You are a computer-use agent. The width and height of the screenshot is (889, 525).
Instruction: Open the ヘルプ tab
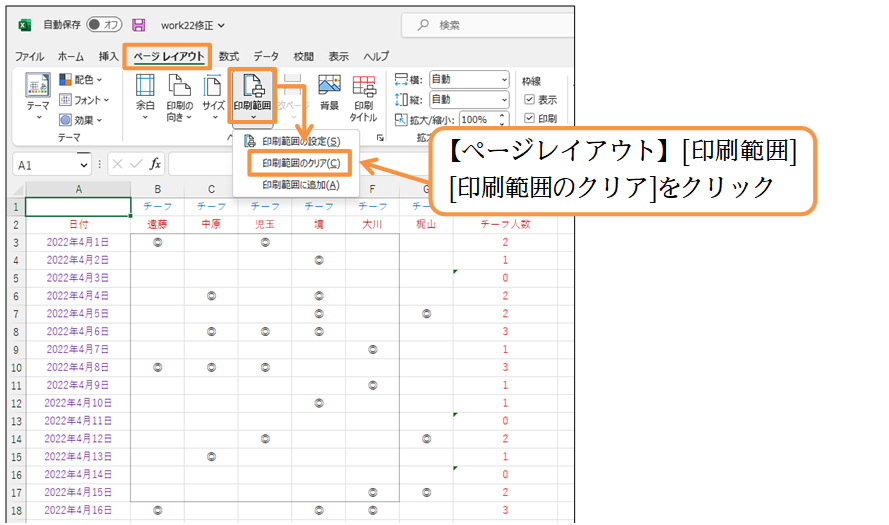[376, 56]
